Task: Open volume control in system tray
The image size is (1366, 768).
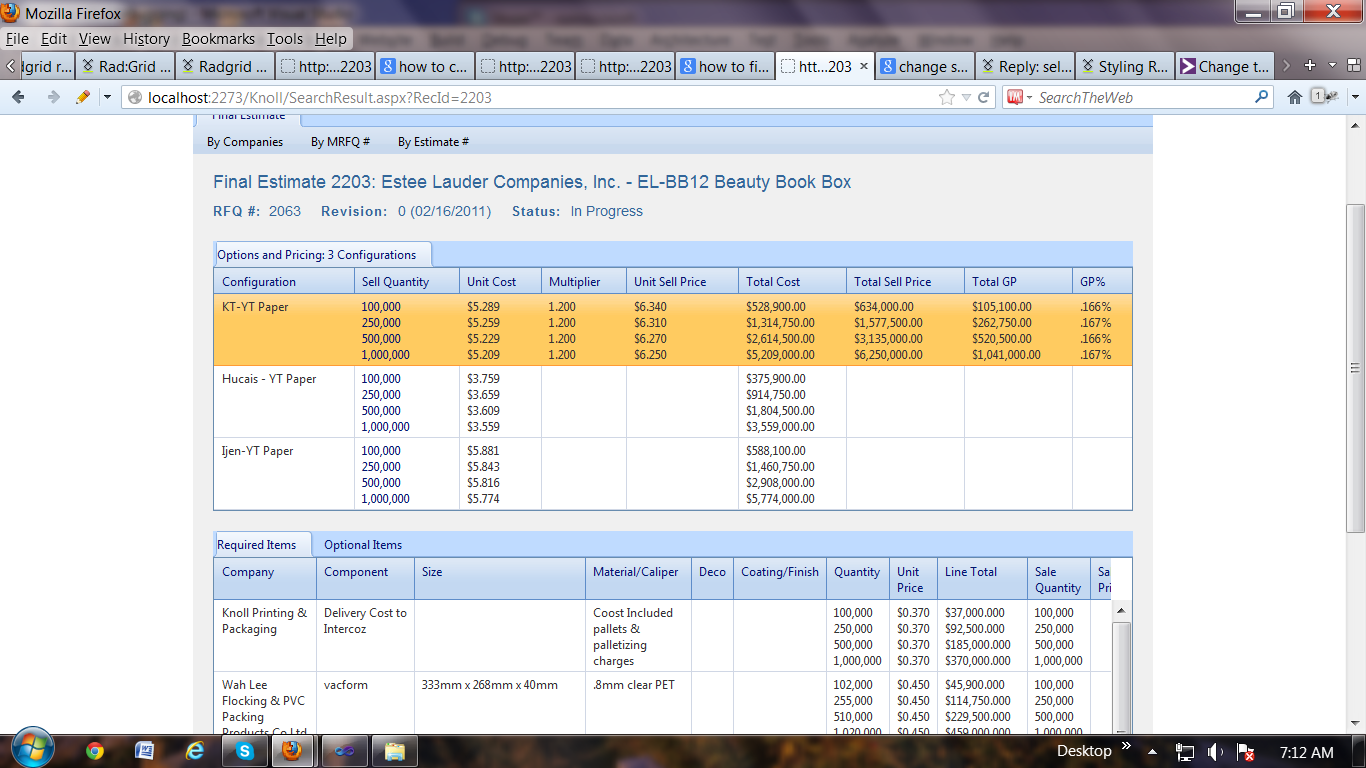Action: tap(1215, 752)
